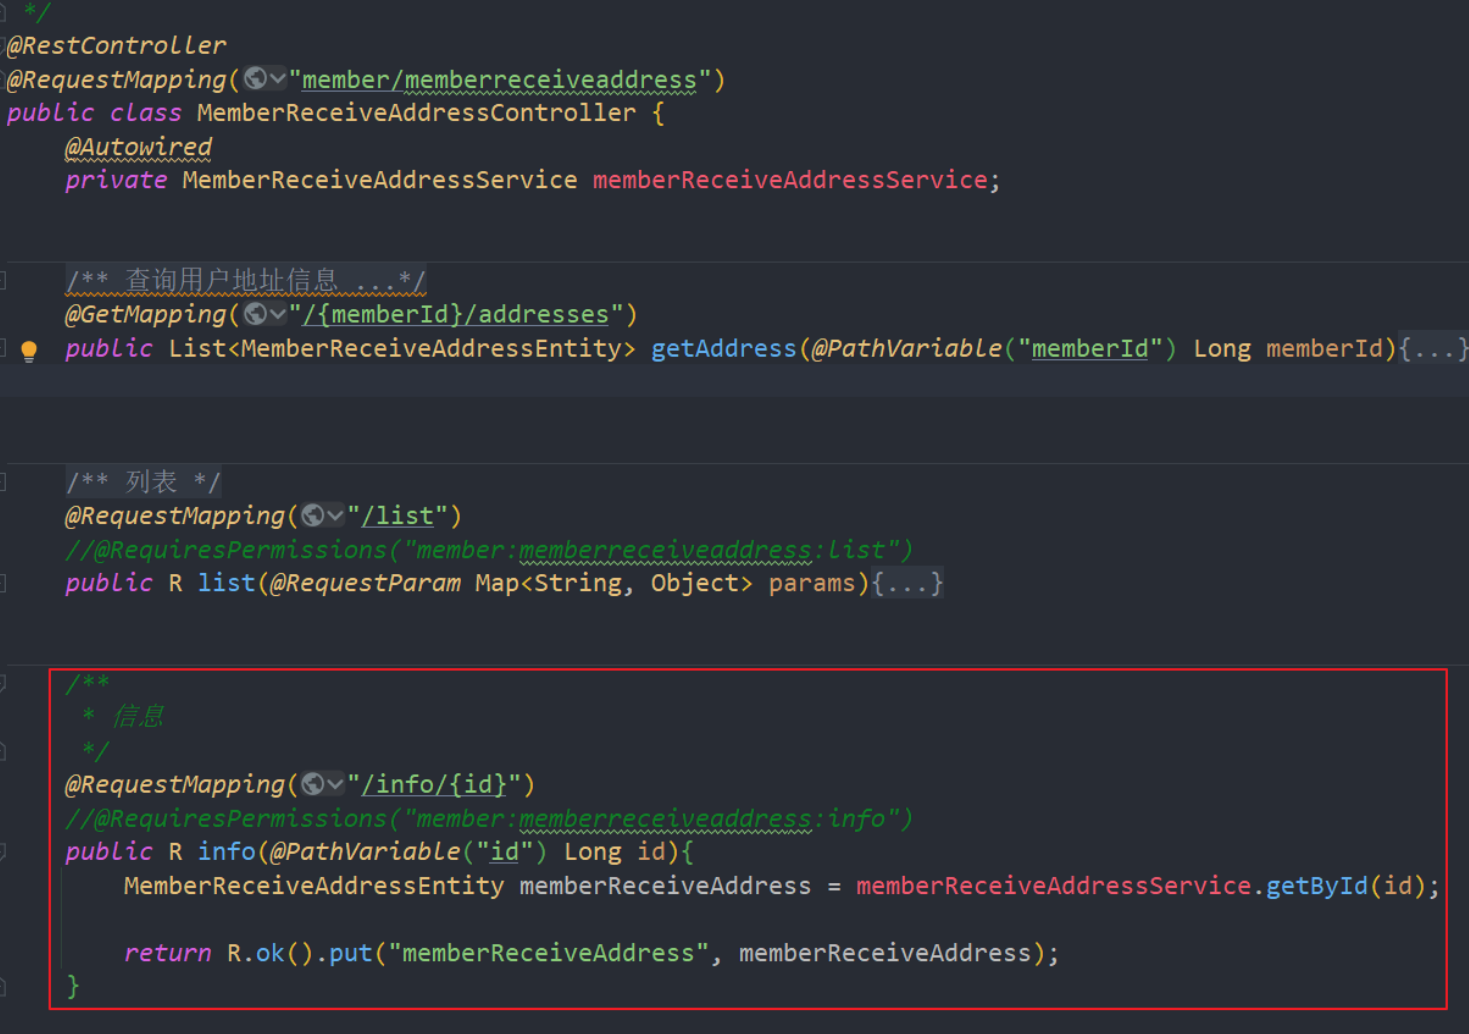1469x1034 pixels.
Task: Click return type List<MemberReceiveAddressEntity>
Action: coord(402,348)
